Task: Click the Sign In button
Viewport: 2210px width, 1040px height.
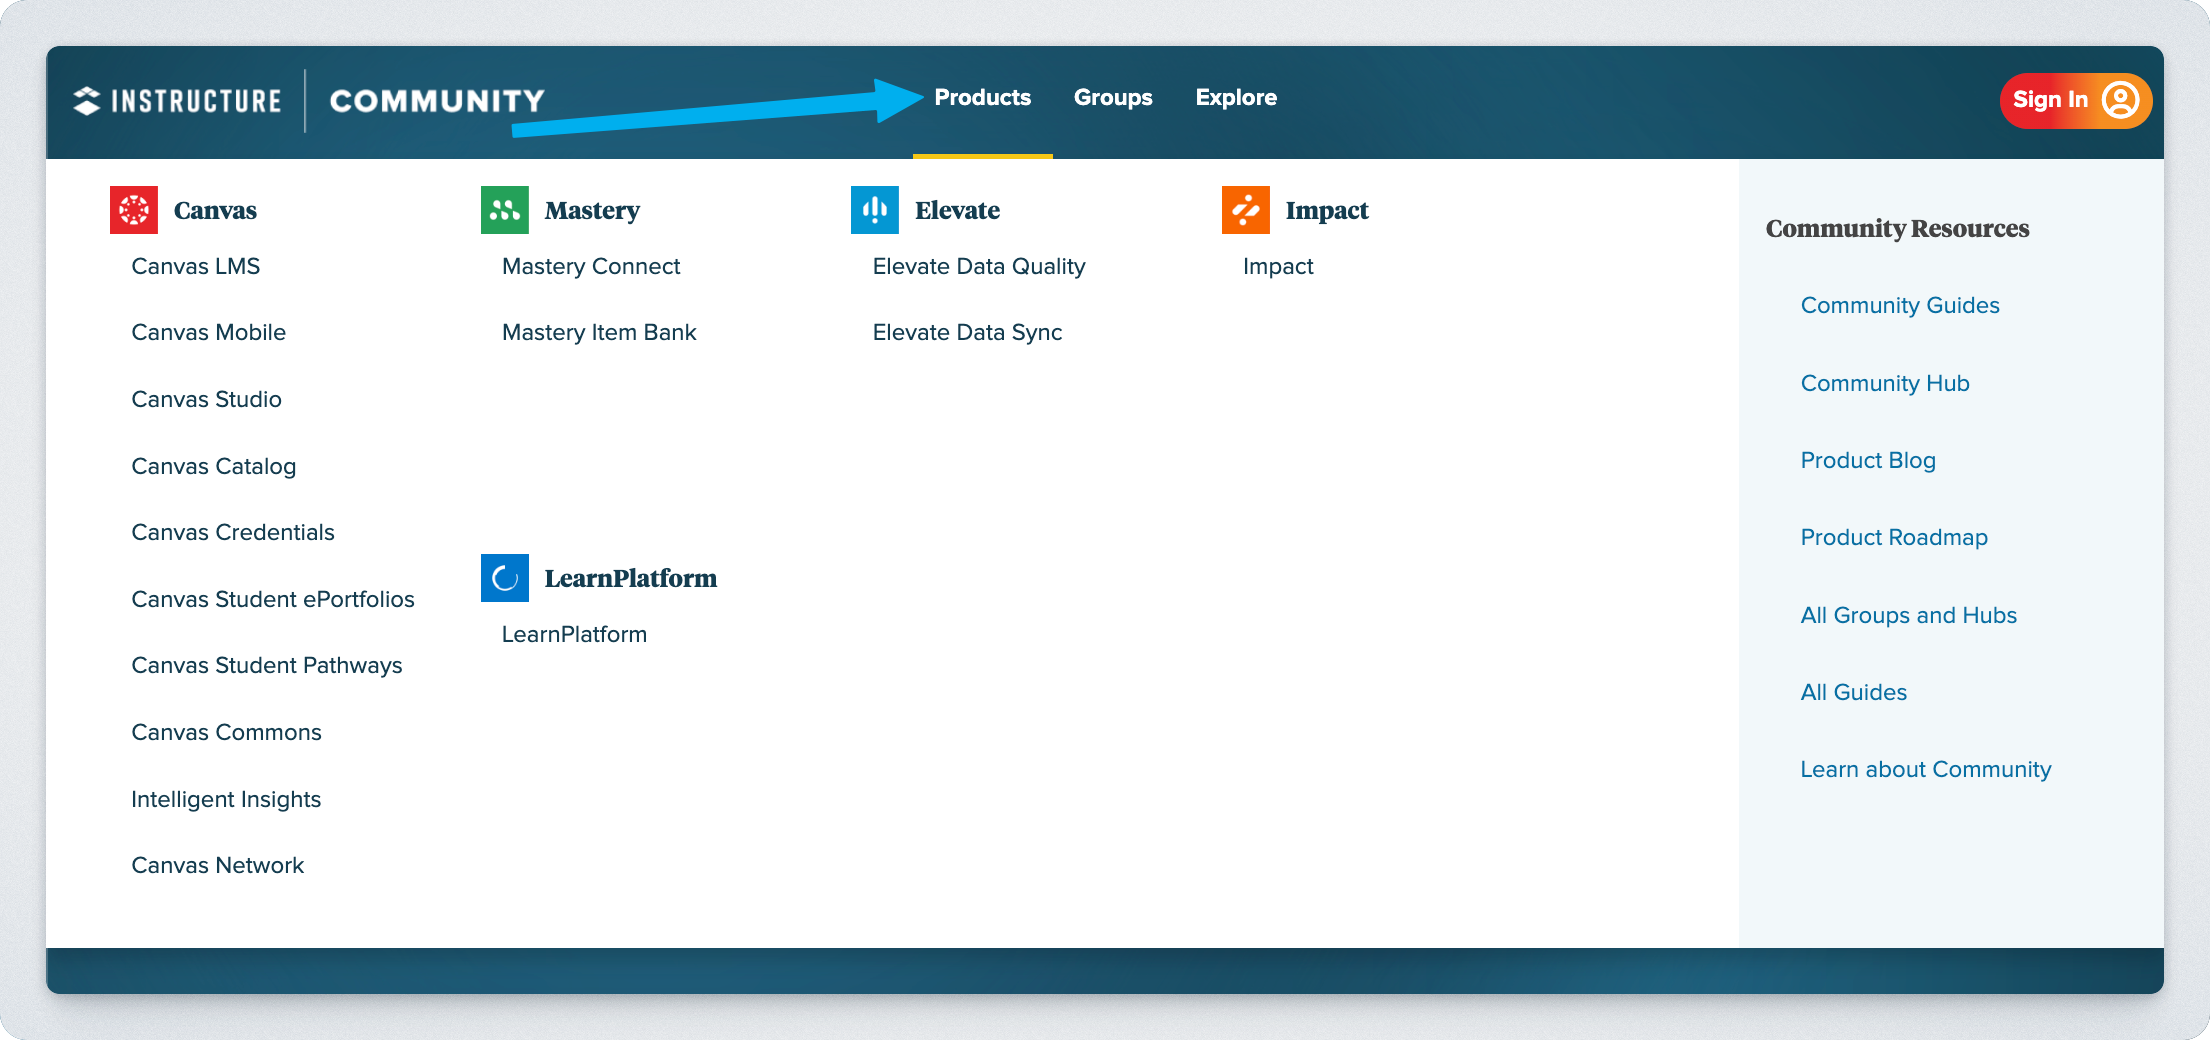Action: pos(2075,100)
